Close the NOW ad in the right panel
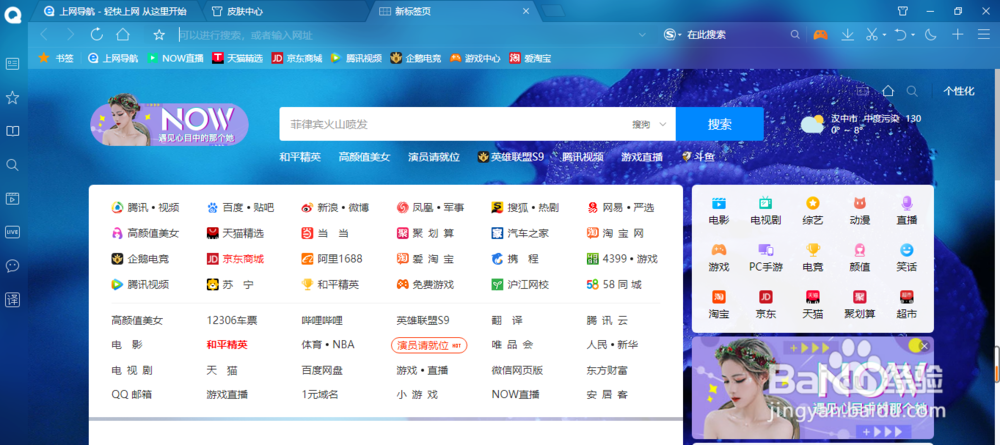This screenshot has width=1000, height=445. coord(924,346)
